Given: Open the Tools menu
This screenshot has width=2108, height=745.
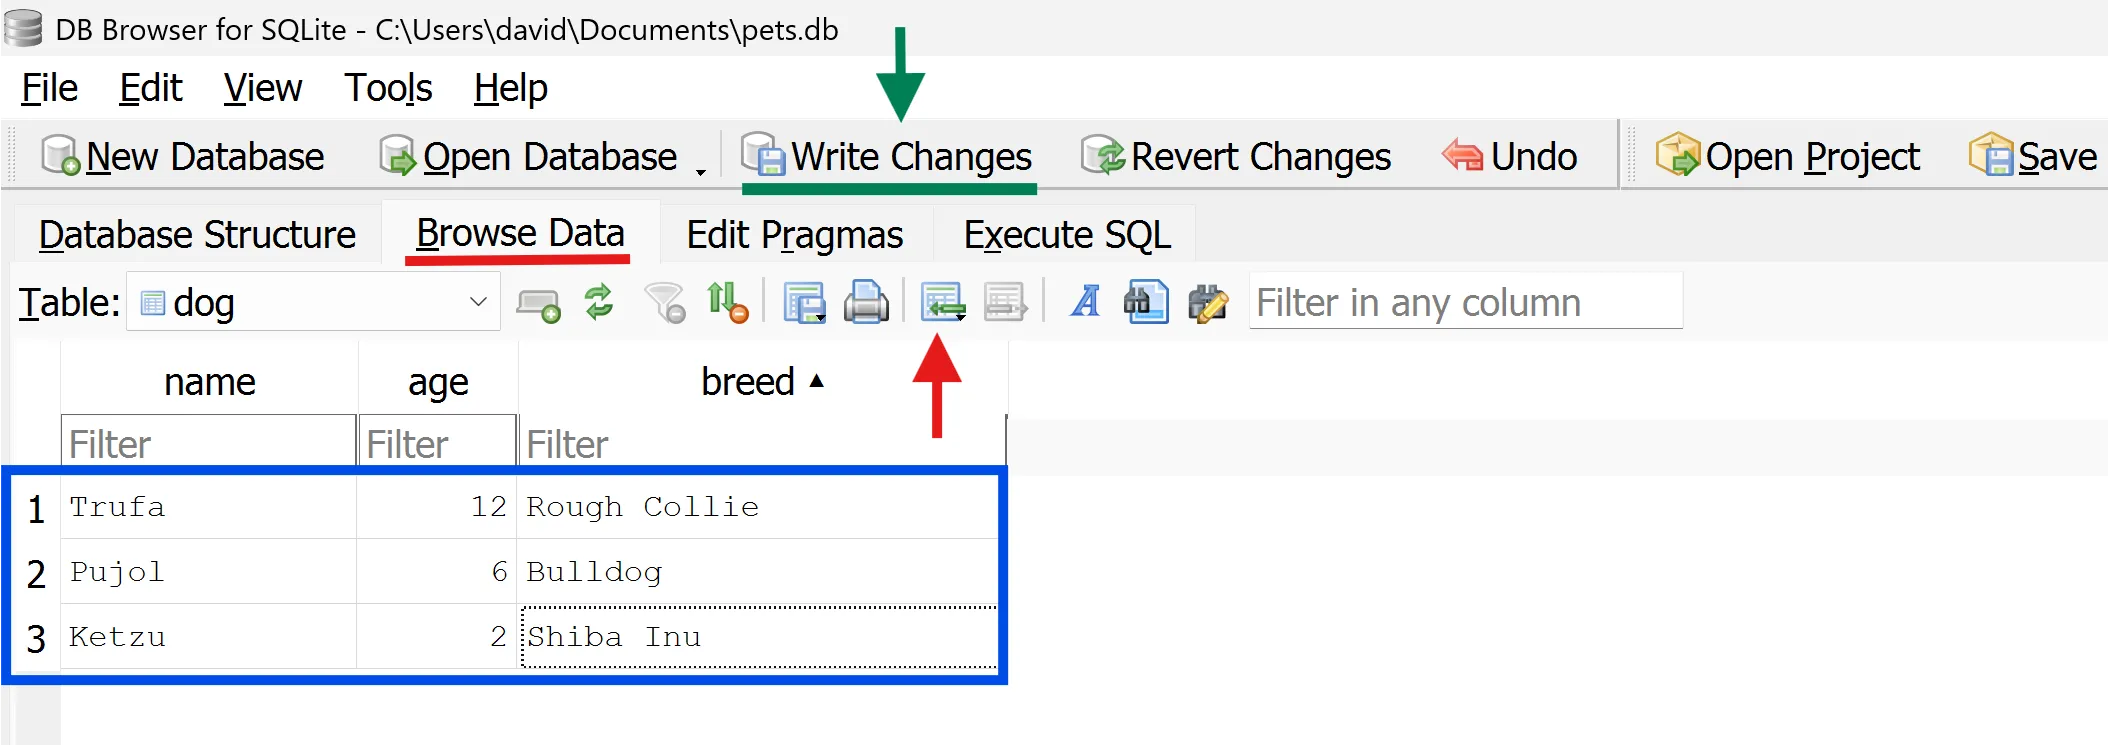Looking at the screenshot, I should tap(388, 88).
